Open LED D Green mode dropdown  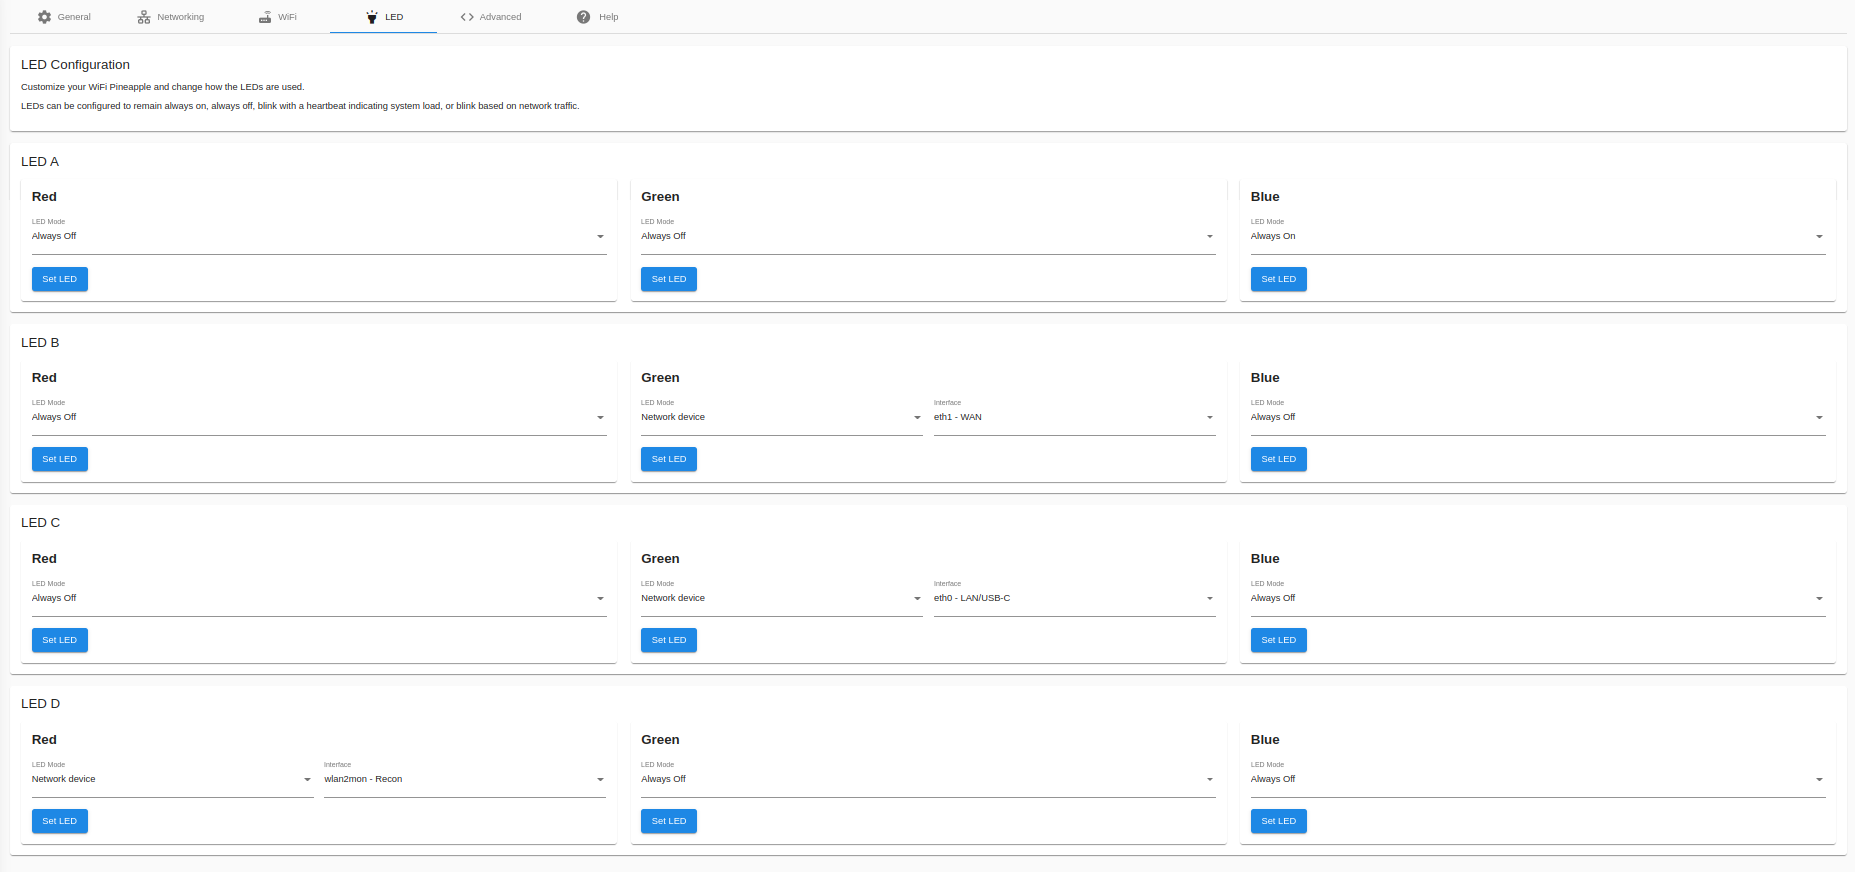pos(927,780)
